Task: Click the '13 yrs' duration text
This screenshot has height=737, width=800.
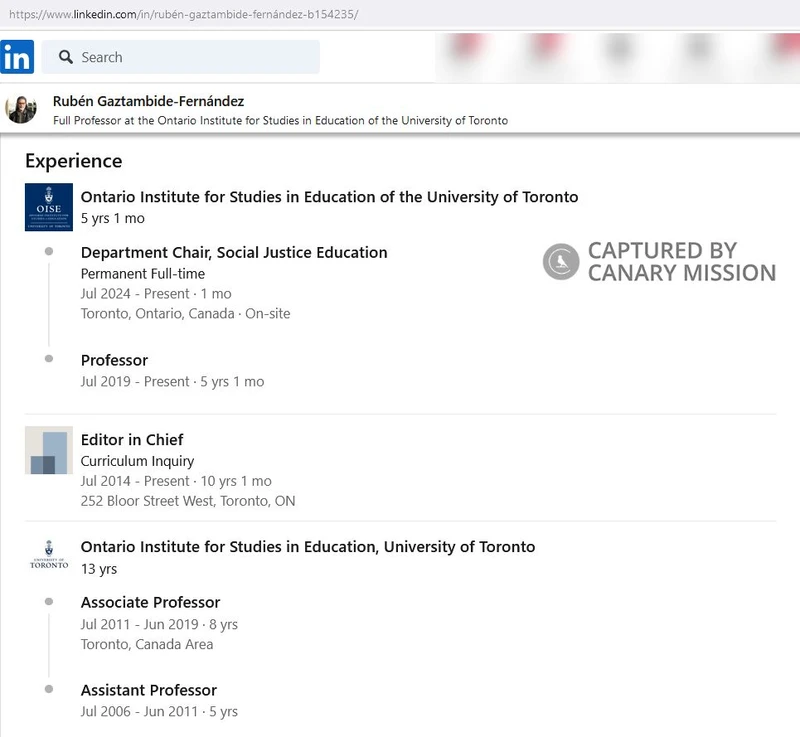Action: 98,569
